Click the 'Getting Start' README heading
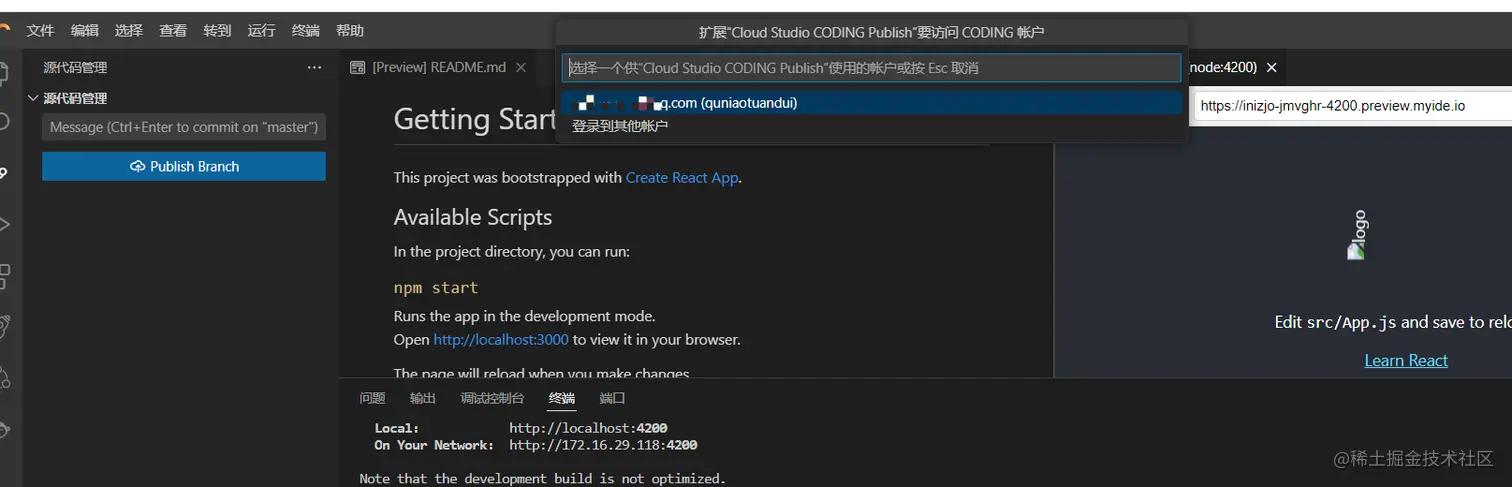This screenshot has width=1512, height=487. pyautogui.click(x=475, y=120)
